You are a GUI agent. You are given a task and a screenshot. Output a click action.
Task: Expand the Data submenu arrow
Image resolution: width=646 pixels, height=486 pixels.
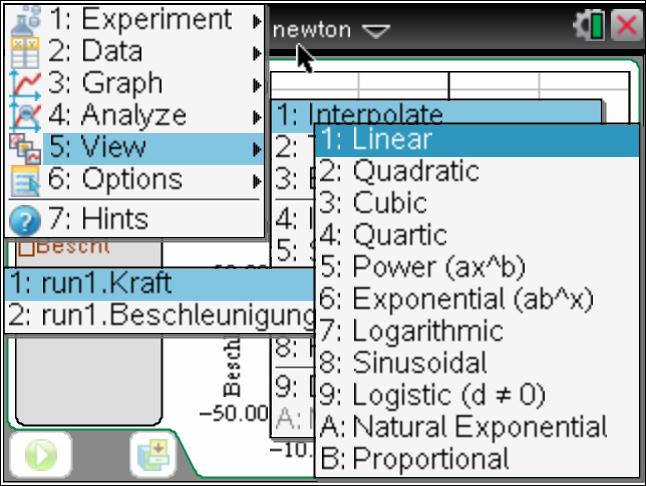257,53
